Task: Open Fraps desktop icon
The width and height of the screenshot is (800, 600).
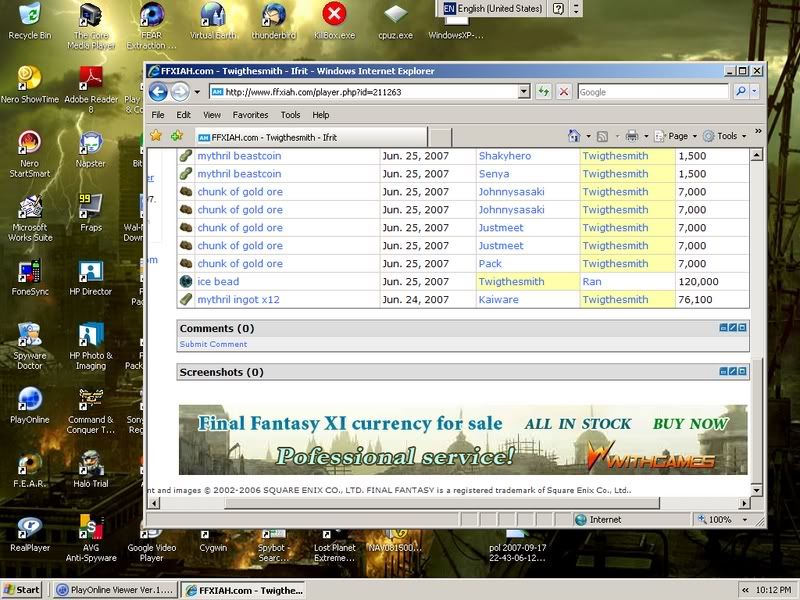Action: click(91, 213)
